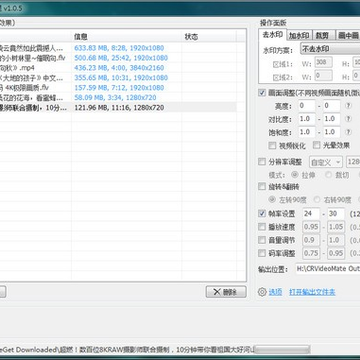Open the 选项 link
360x360 pixels.
[x=275, y=292]
